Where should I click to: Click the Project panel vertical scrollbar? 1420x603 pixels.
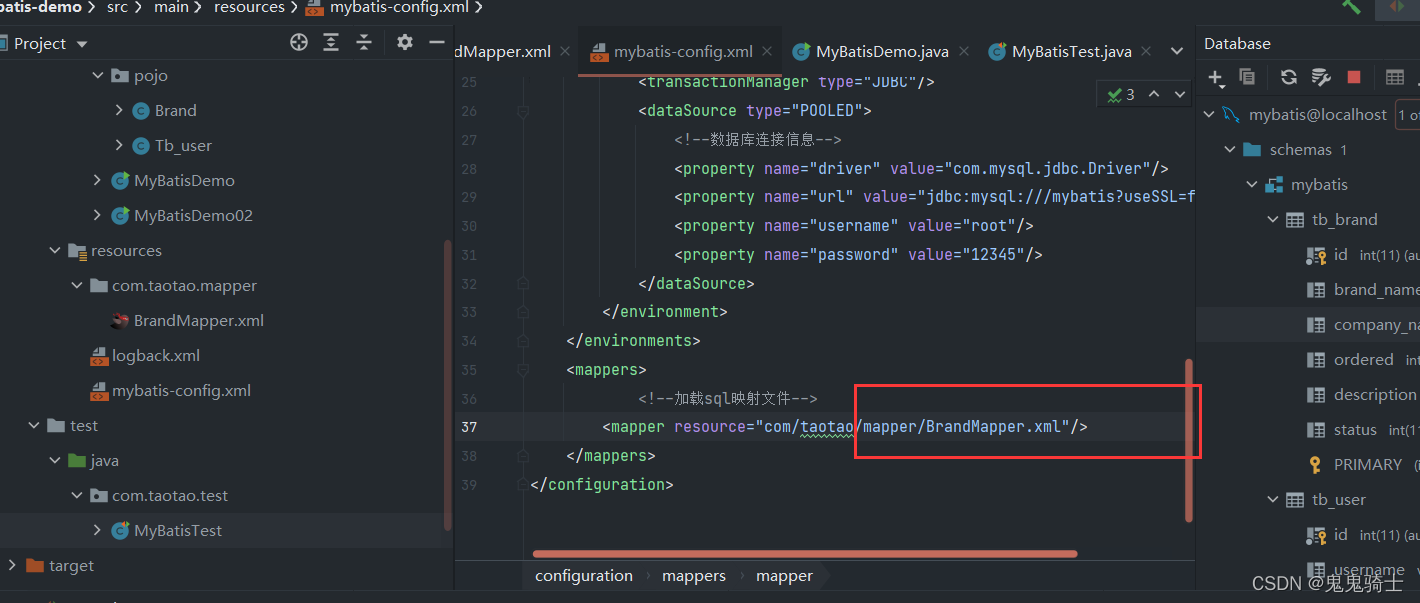447,385
